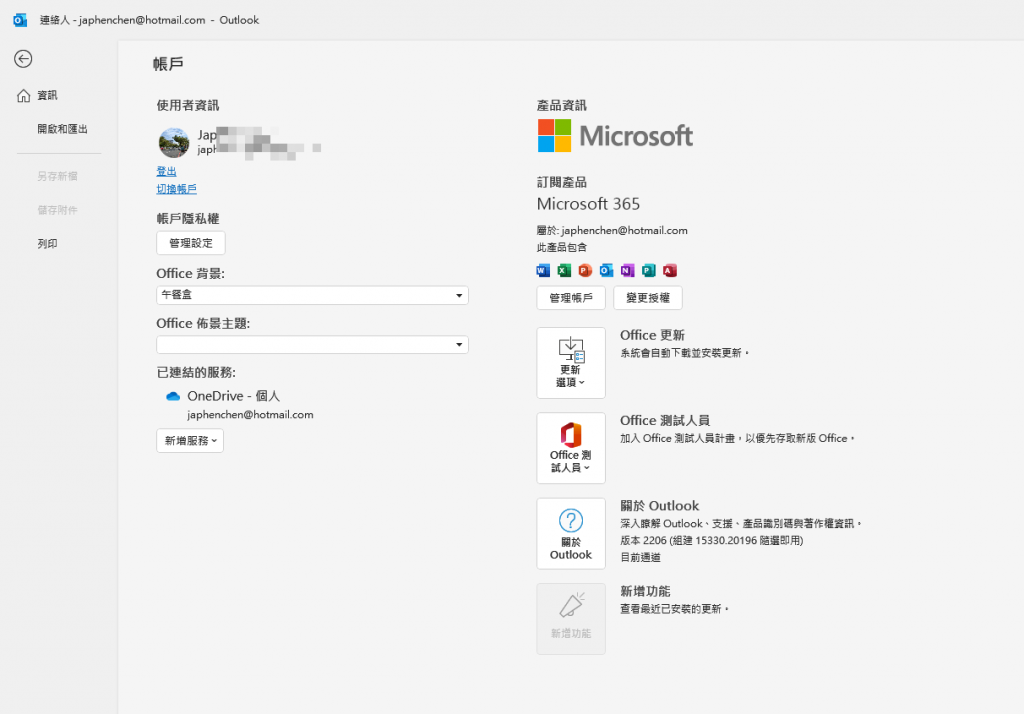Image resolution: width=1024 pixels, height=714 pixels.
Task: Click the Outlook logo in title bar
Action: tap(20, 20)
